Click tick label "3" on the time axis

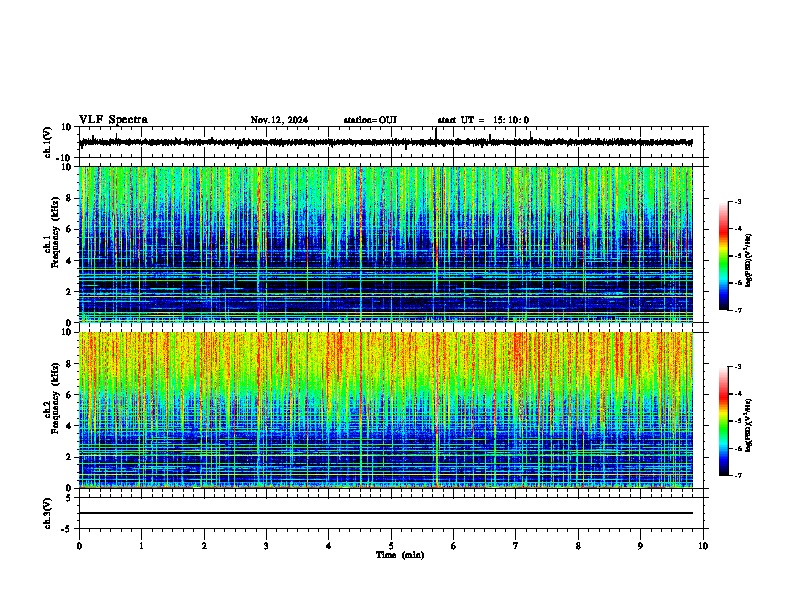(266, 546)
